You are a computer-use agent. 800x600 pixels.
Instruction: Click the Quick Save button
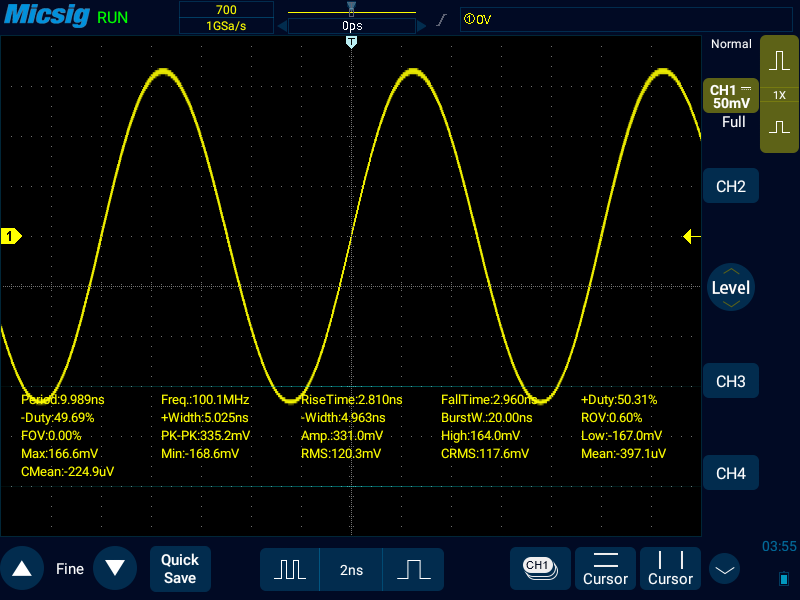tap(180, 569)
